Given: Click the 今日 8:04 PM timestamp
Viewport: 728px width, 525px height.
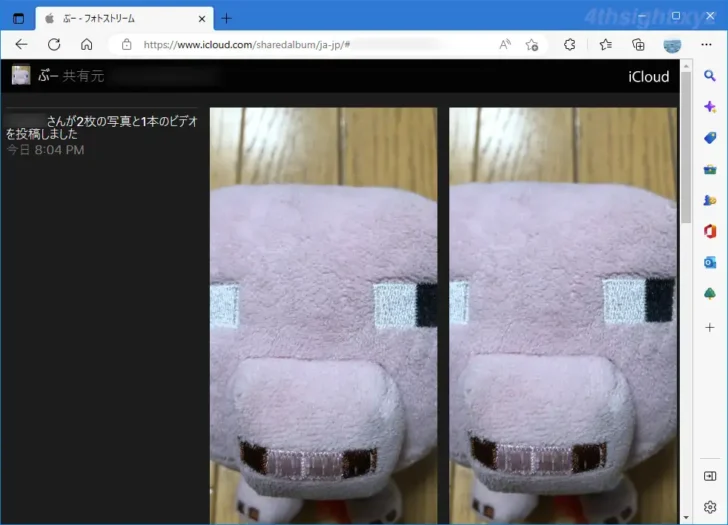Looking at the screenshot, I should point(45,150).
